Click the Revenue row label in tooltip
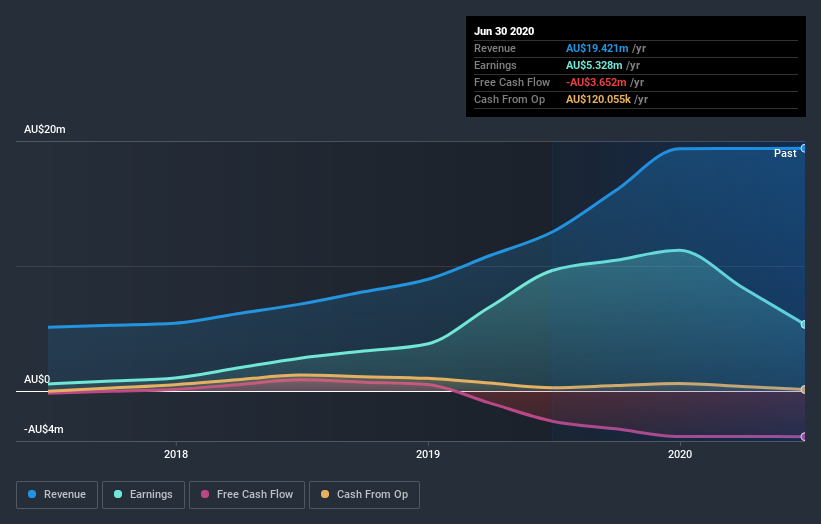 click(x=495, y=48)
